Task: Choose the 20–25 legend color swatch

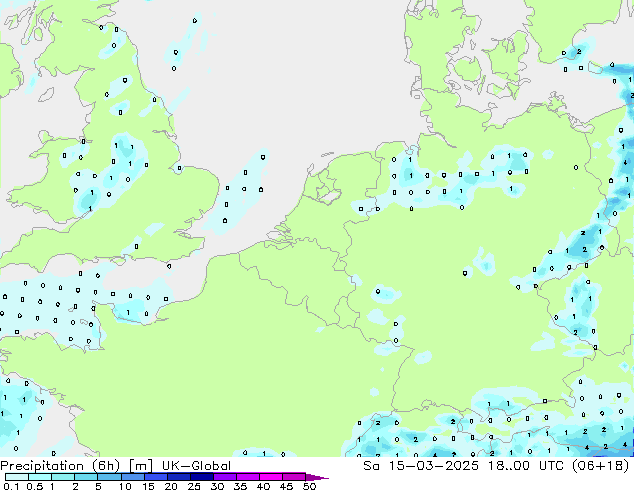Action: tap(179, 477)
